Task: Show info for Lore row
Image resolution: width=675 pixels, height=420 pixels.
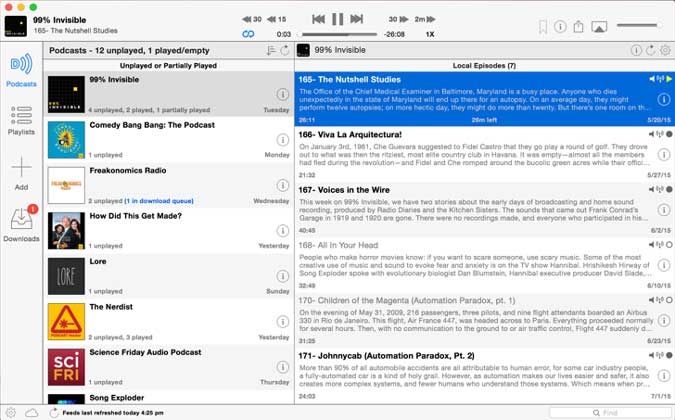Action: tap(282, 276)
